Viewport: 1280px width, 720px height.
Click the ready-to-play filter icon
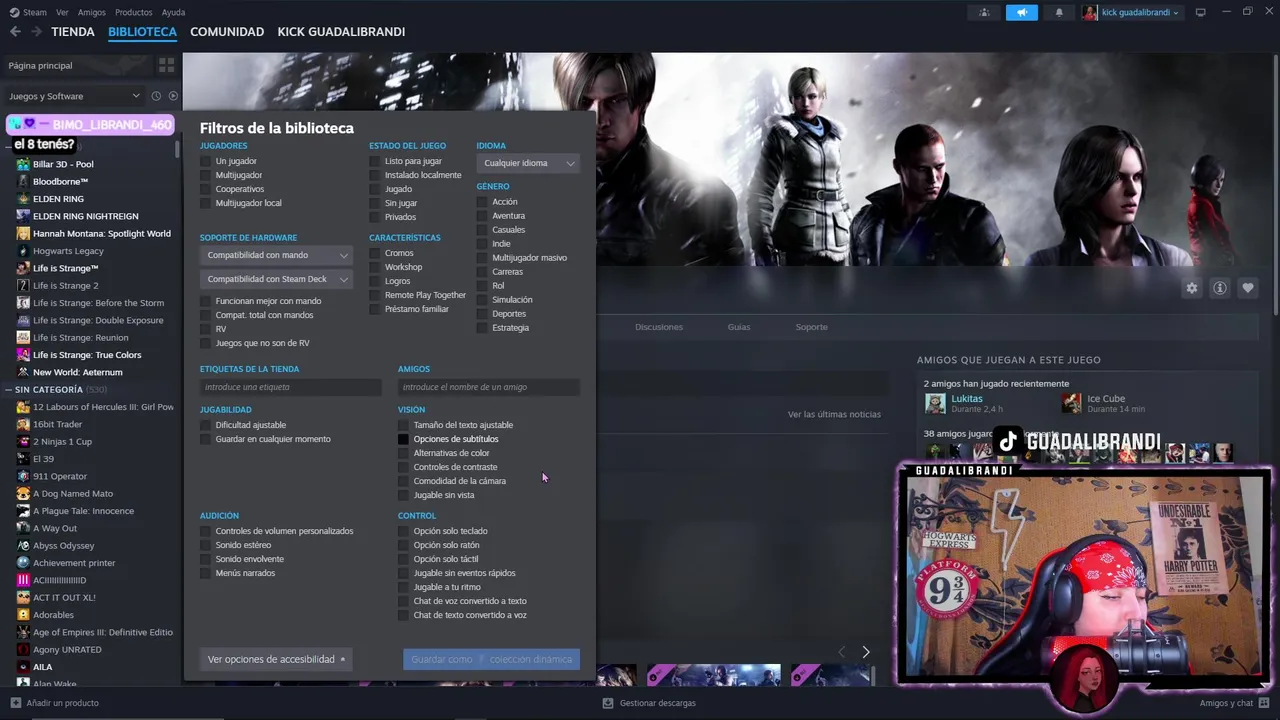pos(173,96)
